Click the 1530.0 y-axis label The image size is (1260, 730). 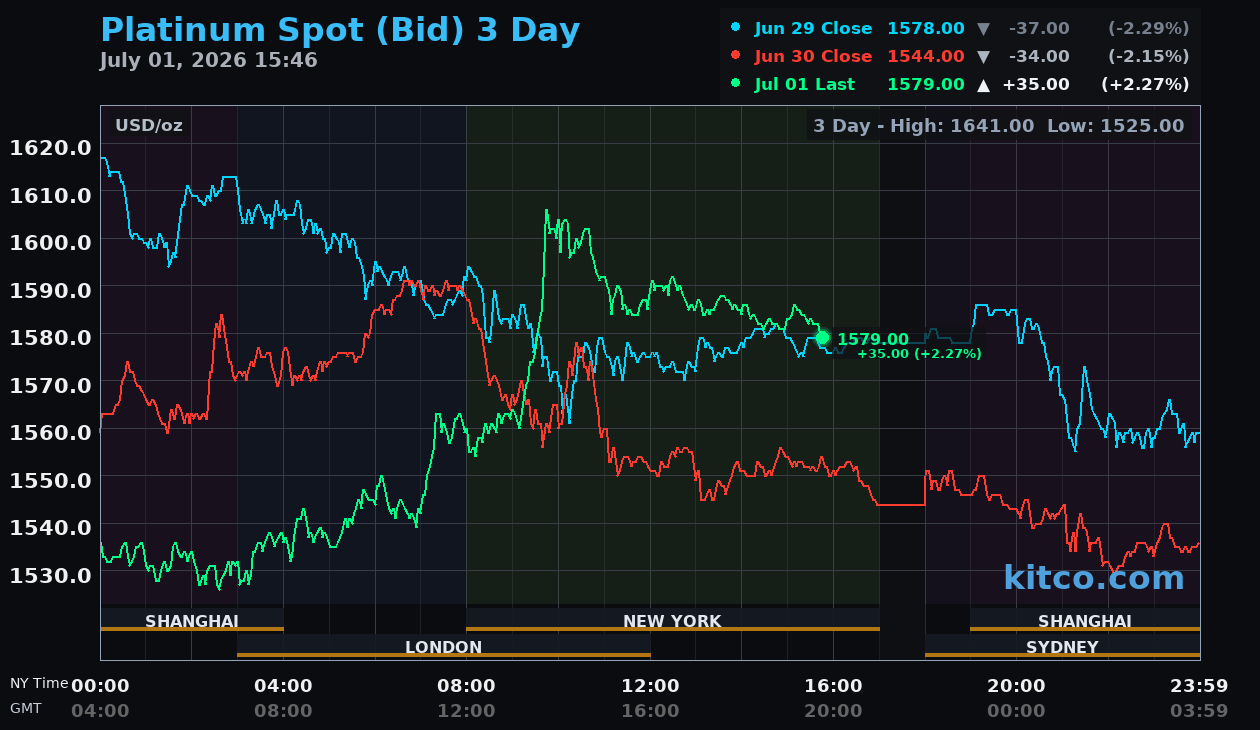click(50, 575)
